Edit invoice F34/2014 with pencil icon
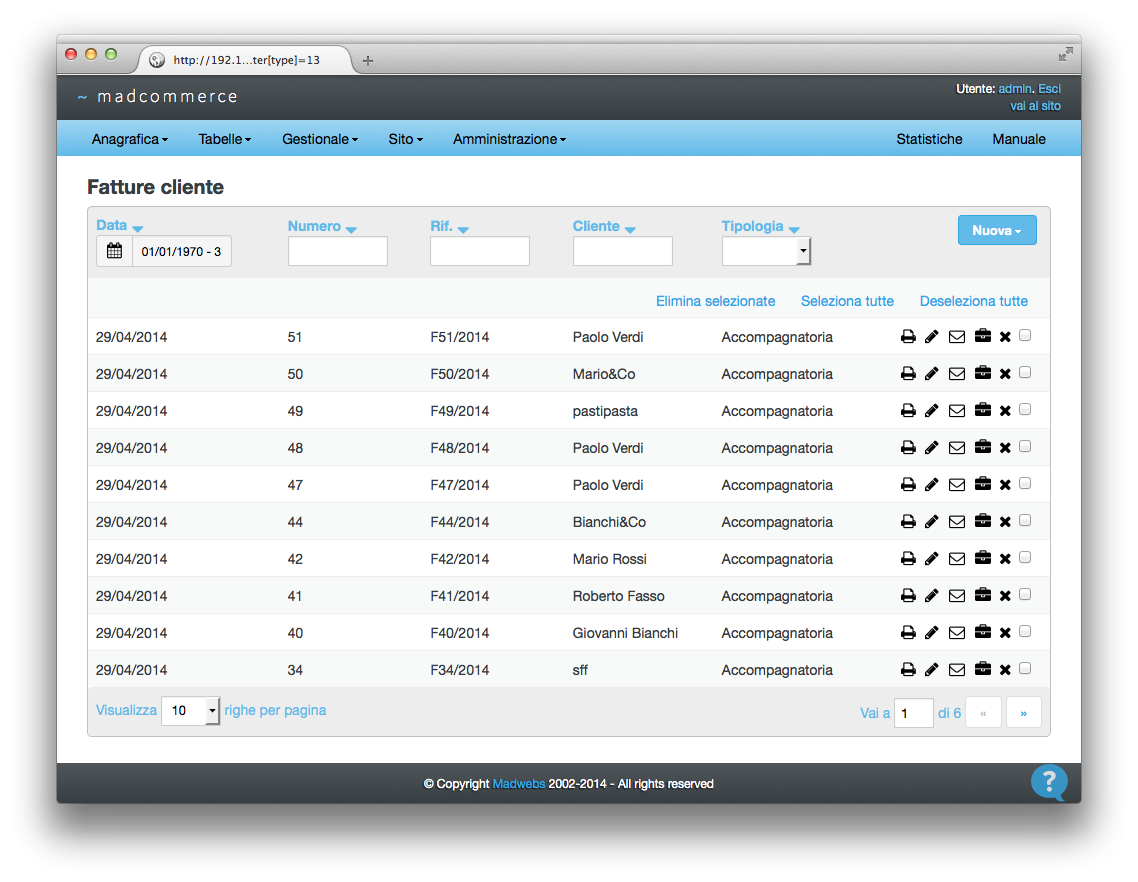Image resolution: width=1138 pixels, height=882 pixels. (932, 670)
